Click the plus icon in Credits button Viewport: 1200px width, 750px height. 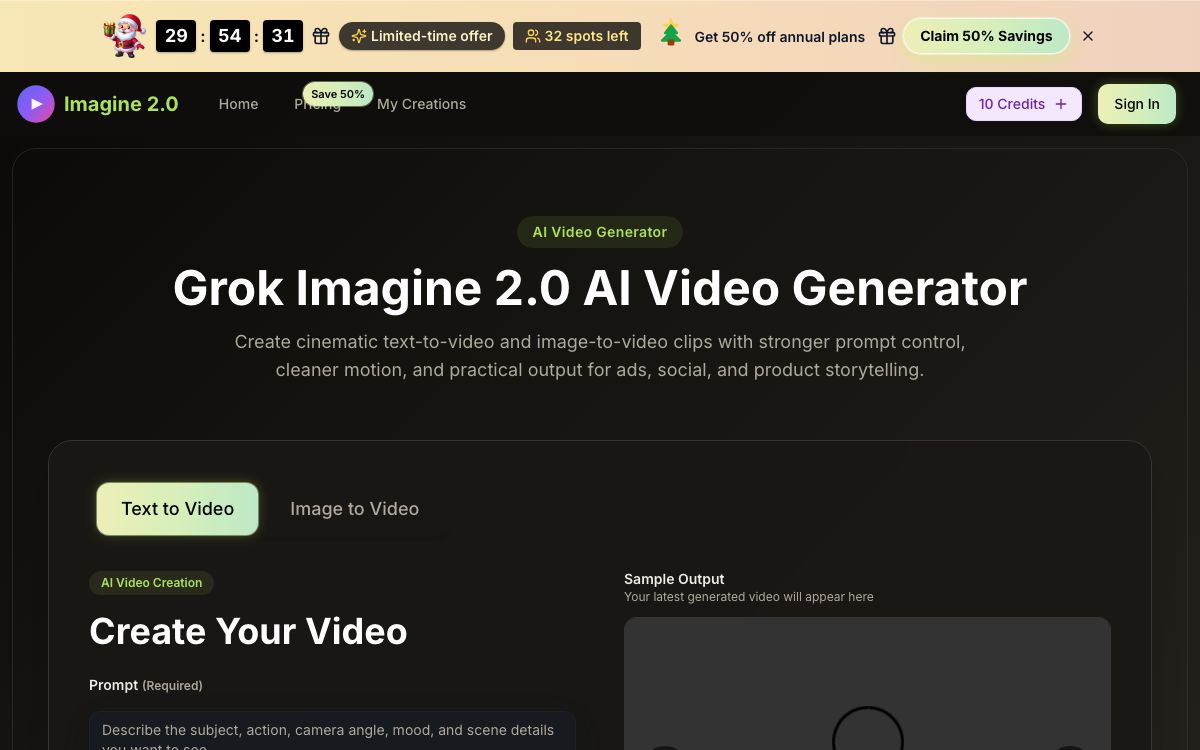(1061, 104)
